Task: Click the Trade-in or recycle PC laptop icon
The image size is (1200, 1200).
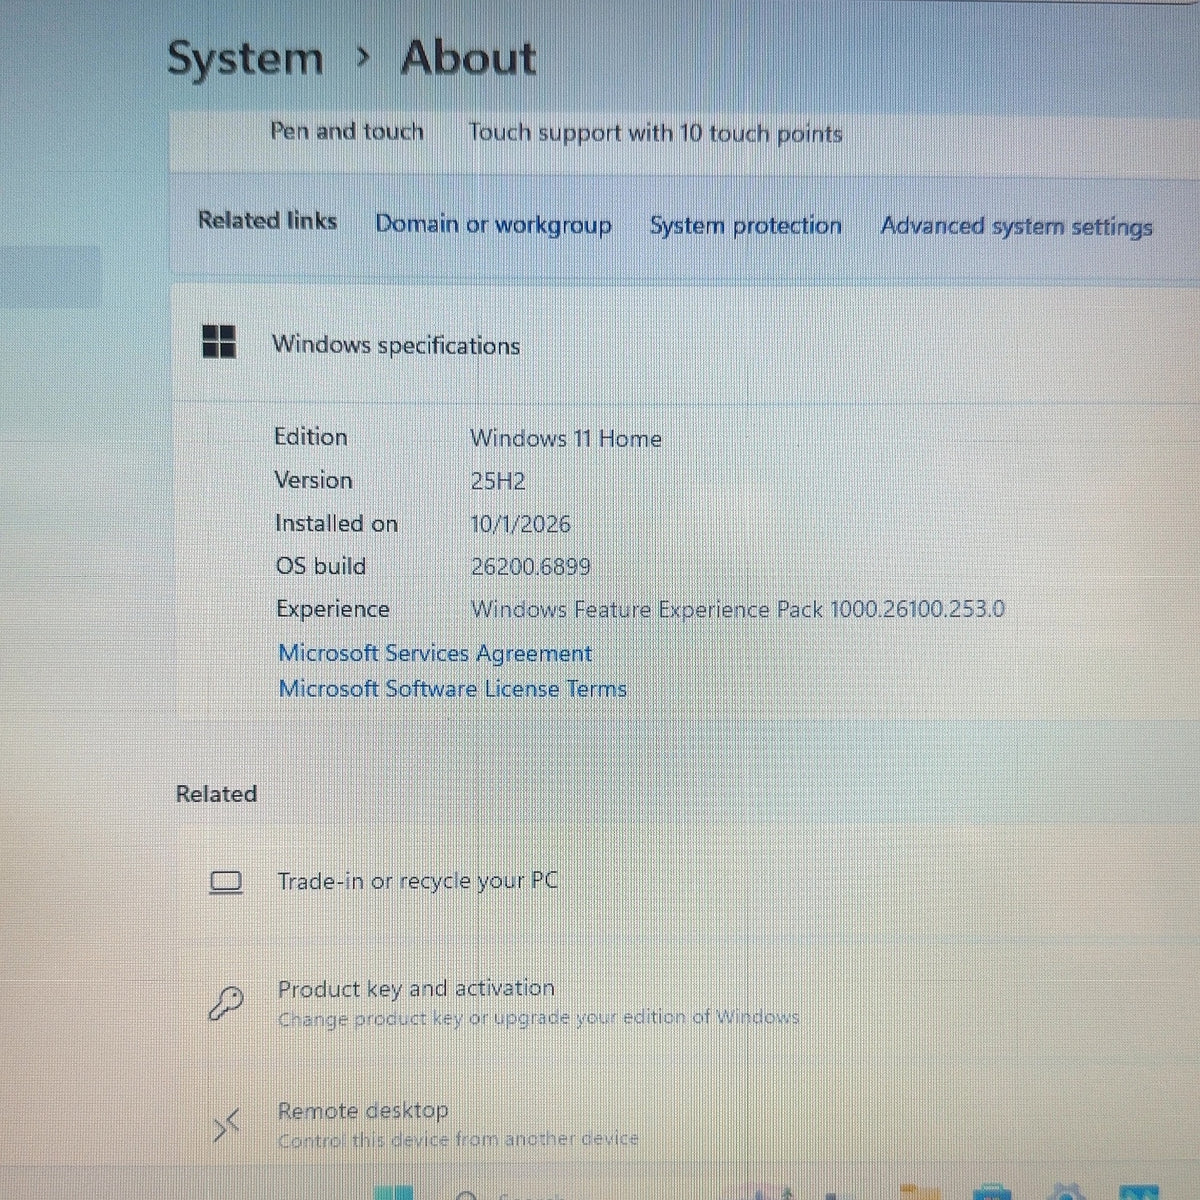Action: (x=226, y=882)
